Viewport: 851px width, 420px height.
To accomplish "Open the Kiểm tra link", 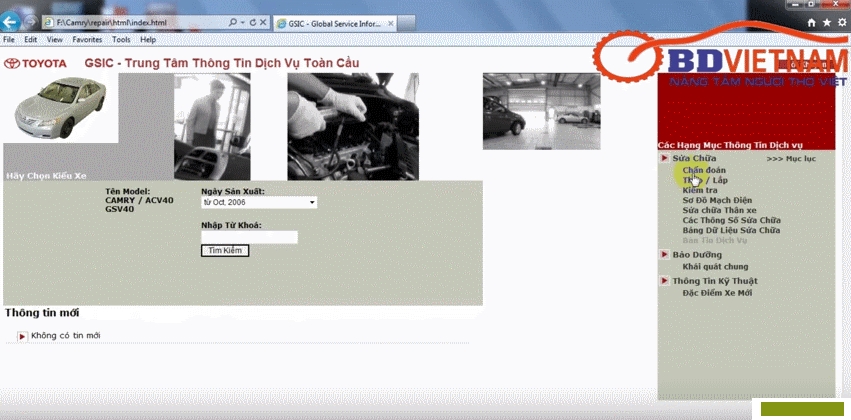I will coord(700,190).
